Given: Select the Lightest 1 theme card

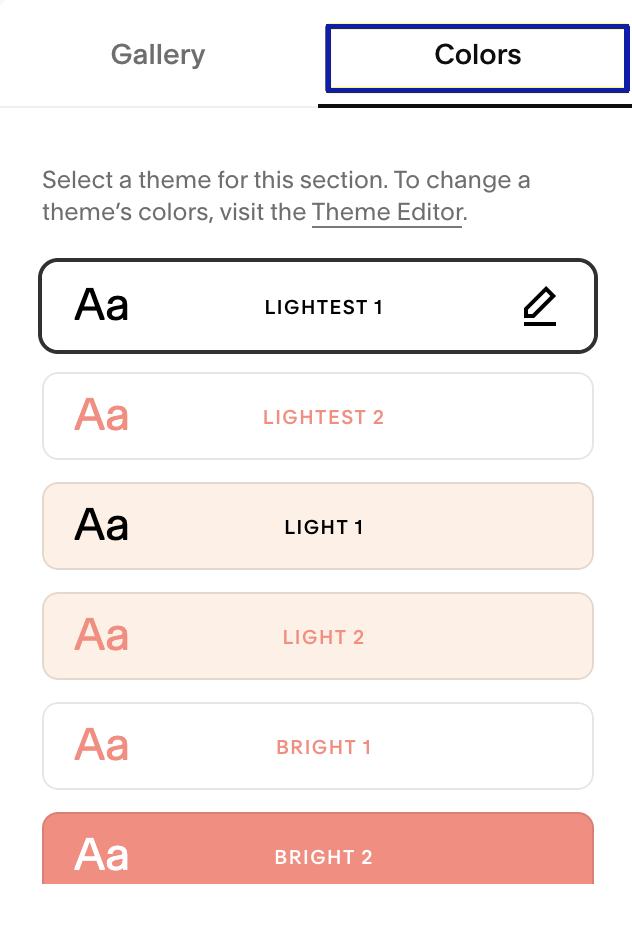Looking at the screenshot, I should click(x=318, y=306).
